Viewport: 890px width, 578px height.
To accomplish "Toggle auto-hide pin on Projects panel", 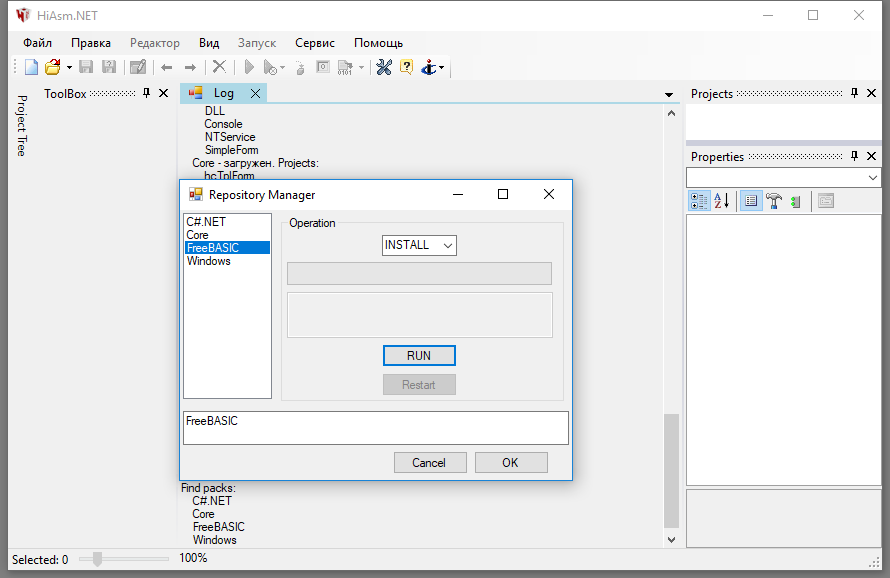I will (855, 93).
